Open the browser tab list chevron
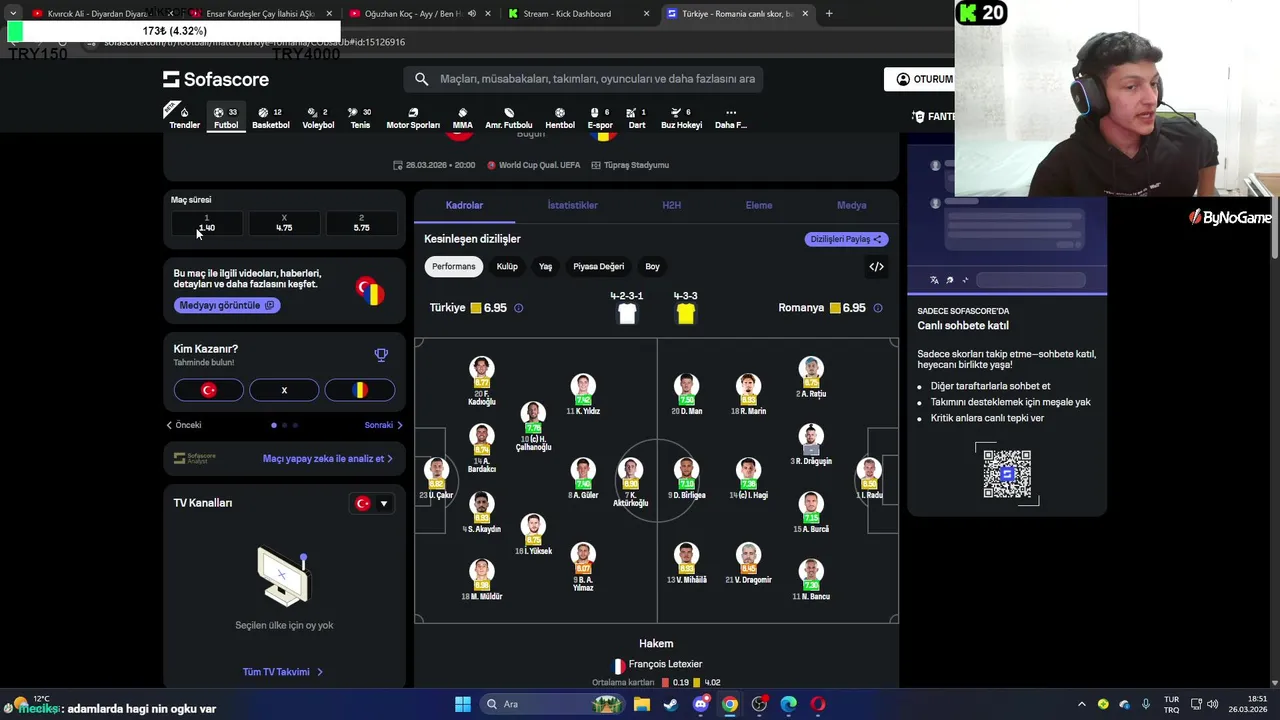This screenshot has height=720, width=1280. pos(13,13)
